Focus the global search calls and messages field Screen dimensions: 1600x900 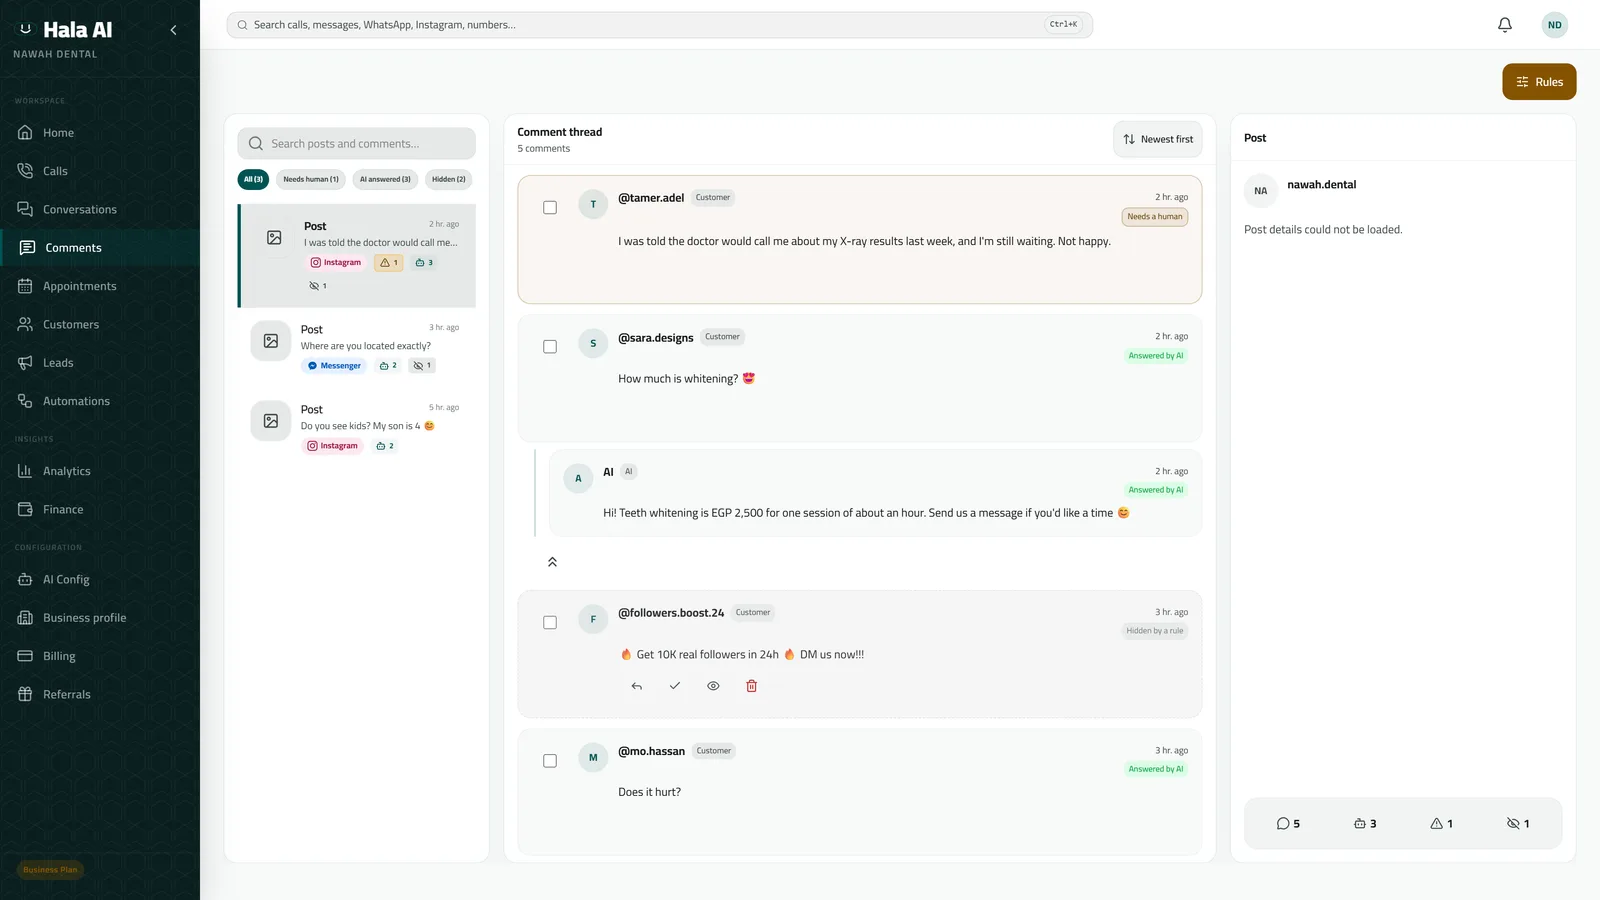(x=660, y=25)
